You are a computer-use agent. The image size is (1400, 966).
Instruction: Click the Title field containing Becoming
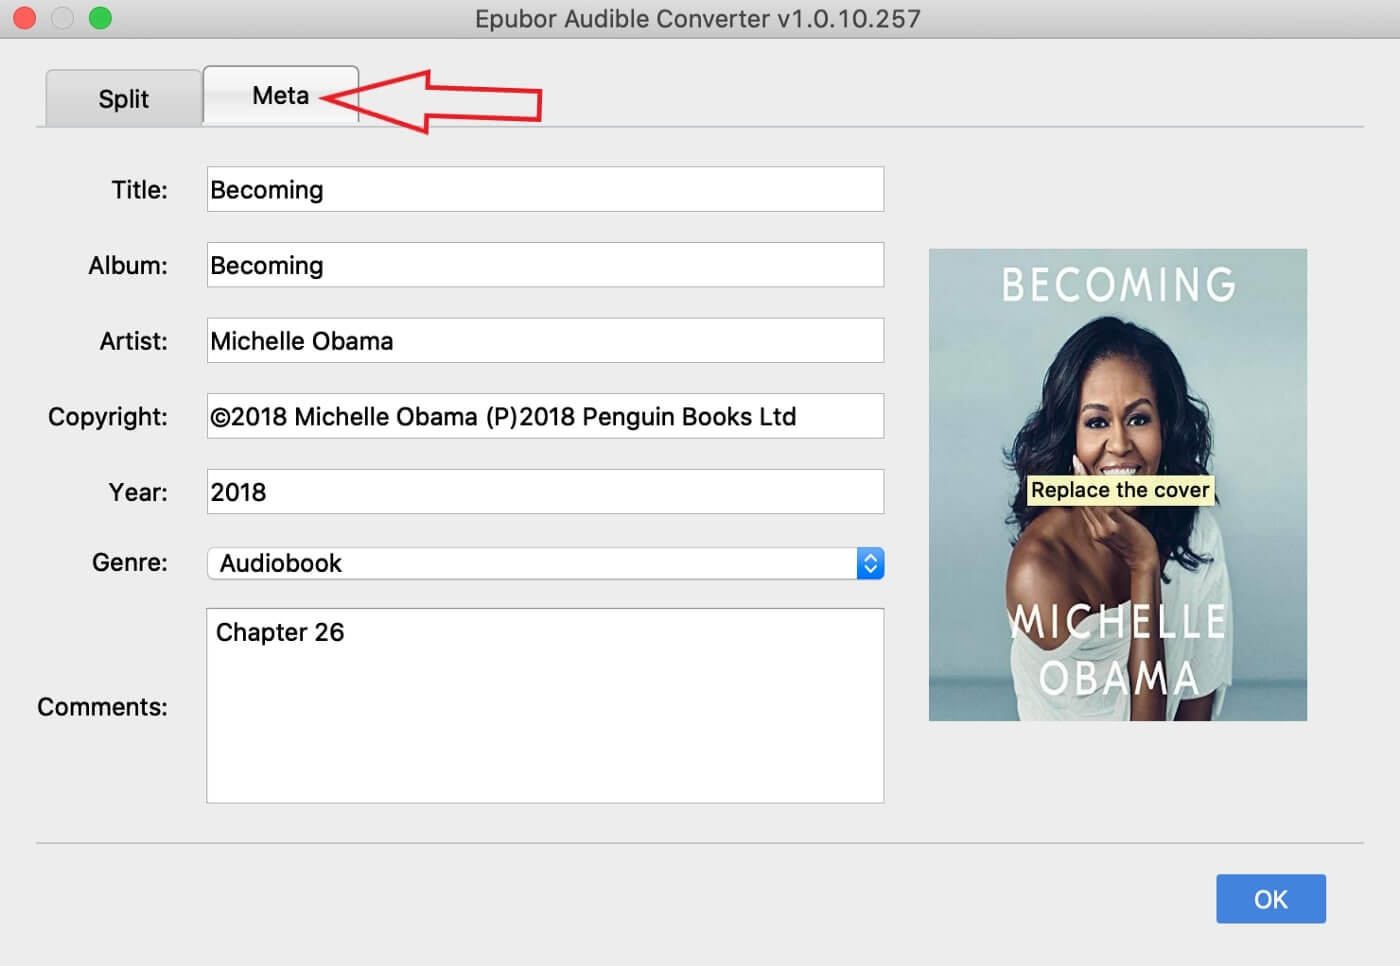545,189
